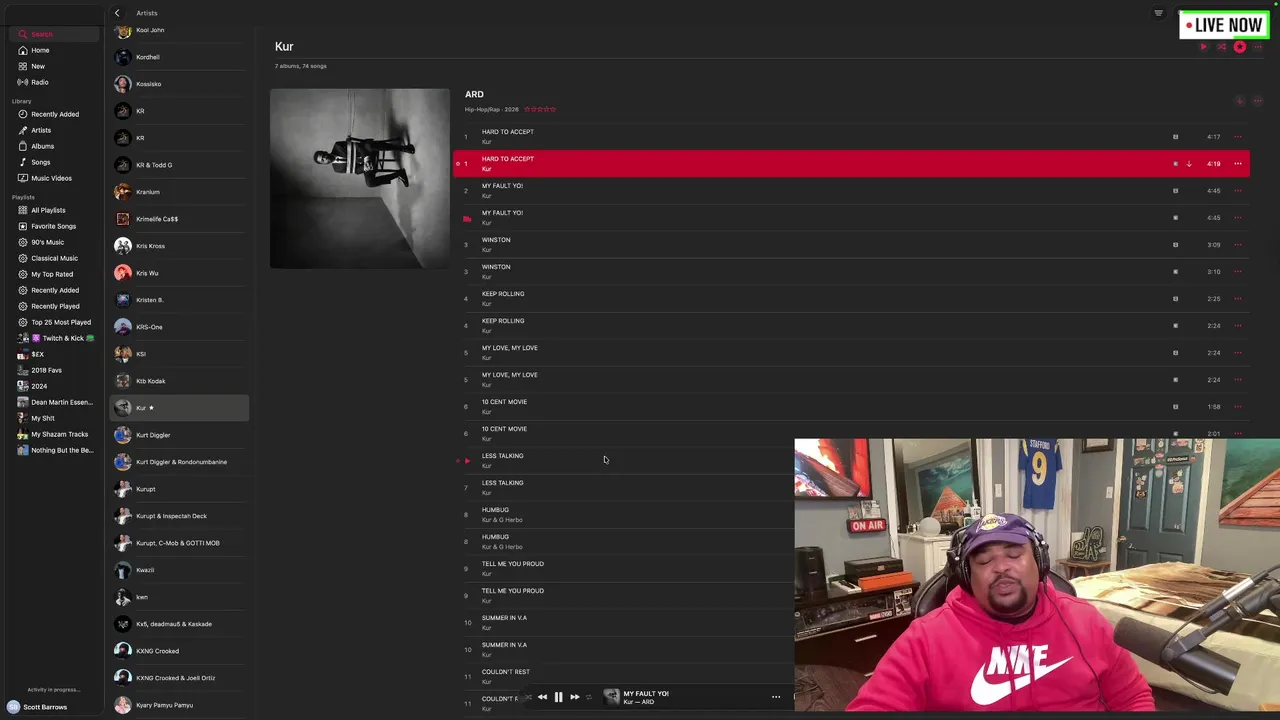Pause the current song

click(x=558, y=697)
